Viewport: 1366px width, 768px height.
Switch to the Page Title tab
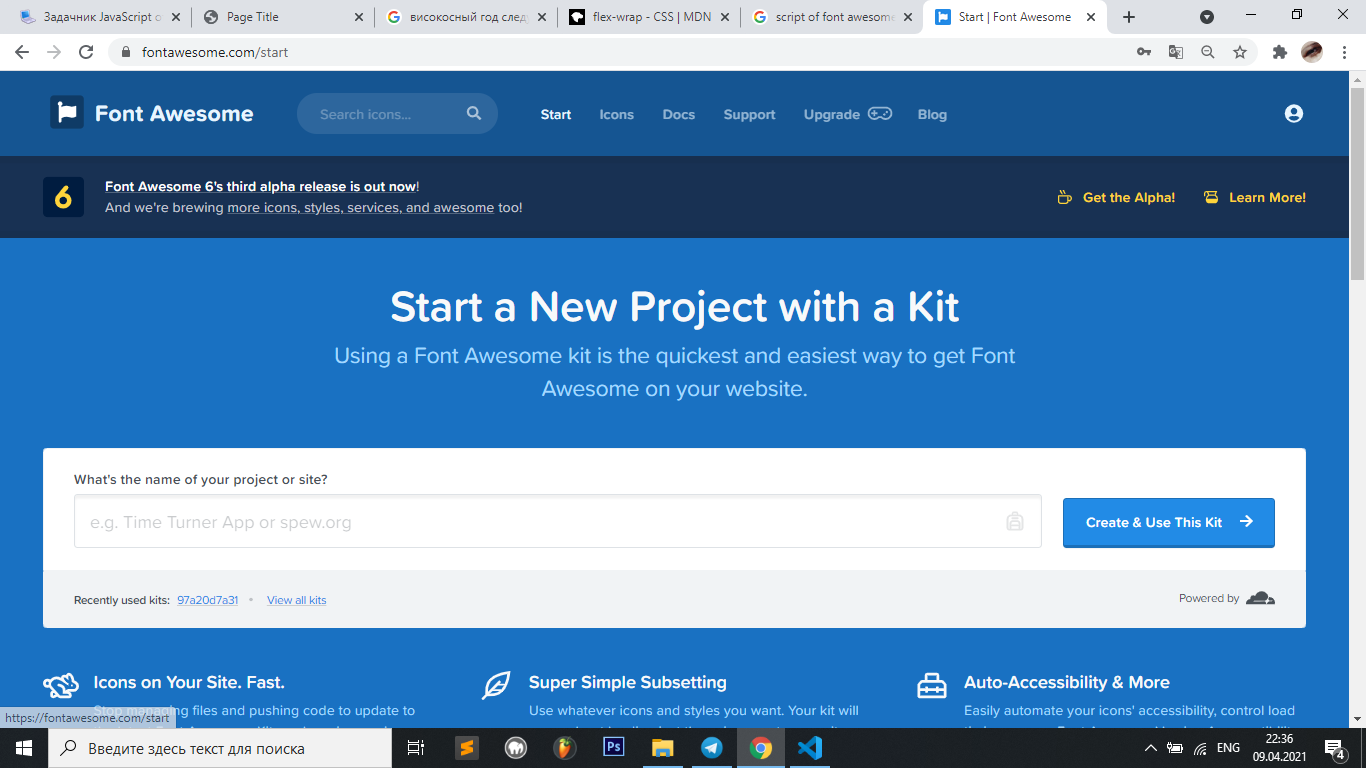[x=282, y=17]
